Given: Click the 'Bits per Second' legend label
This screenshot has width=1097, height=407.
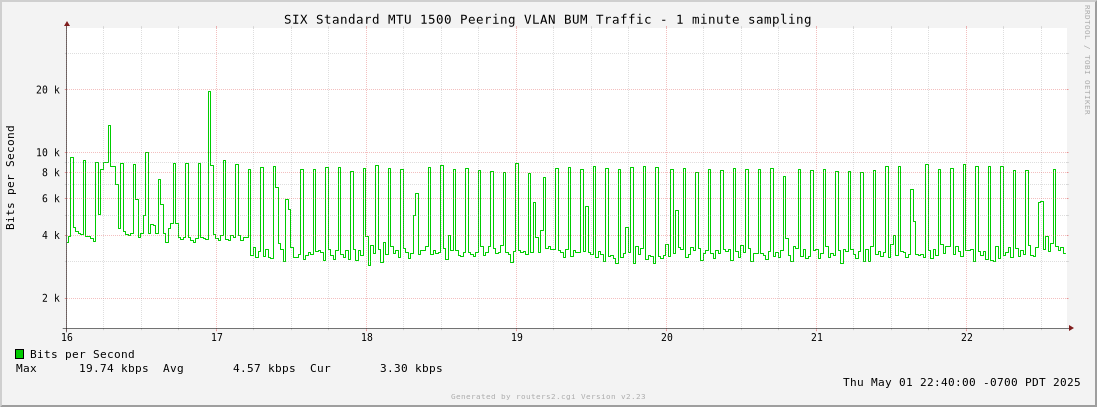Looking at the screenshot, I should point(82,355).
